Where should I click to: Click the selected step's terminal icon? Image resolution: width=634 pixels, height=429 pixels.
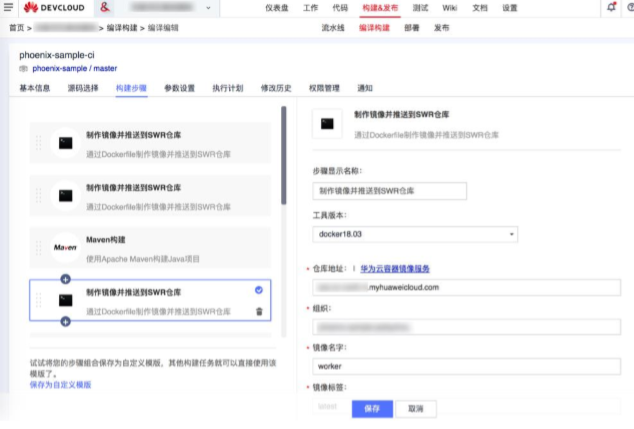66,300
